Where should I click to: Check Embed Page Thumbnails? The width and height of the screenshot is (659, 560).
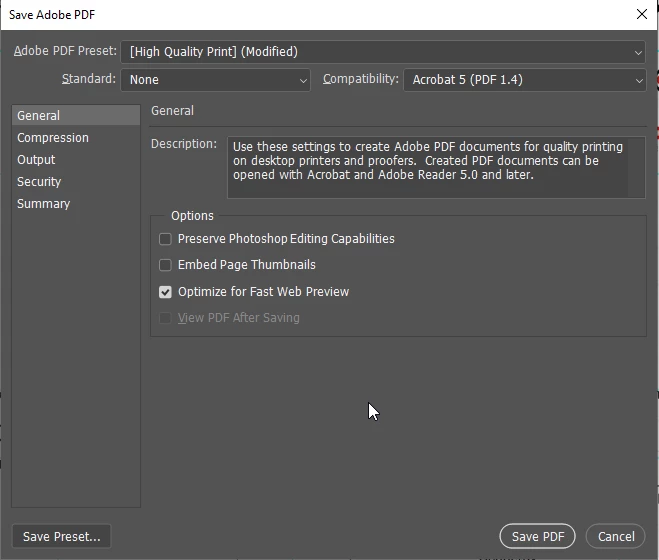(165, 265)
